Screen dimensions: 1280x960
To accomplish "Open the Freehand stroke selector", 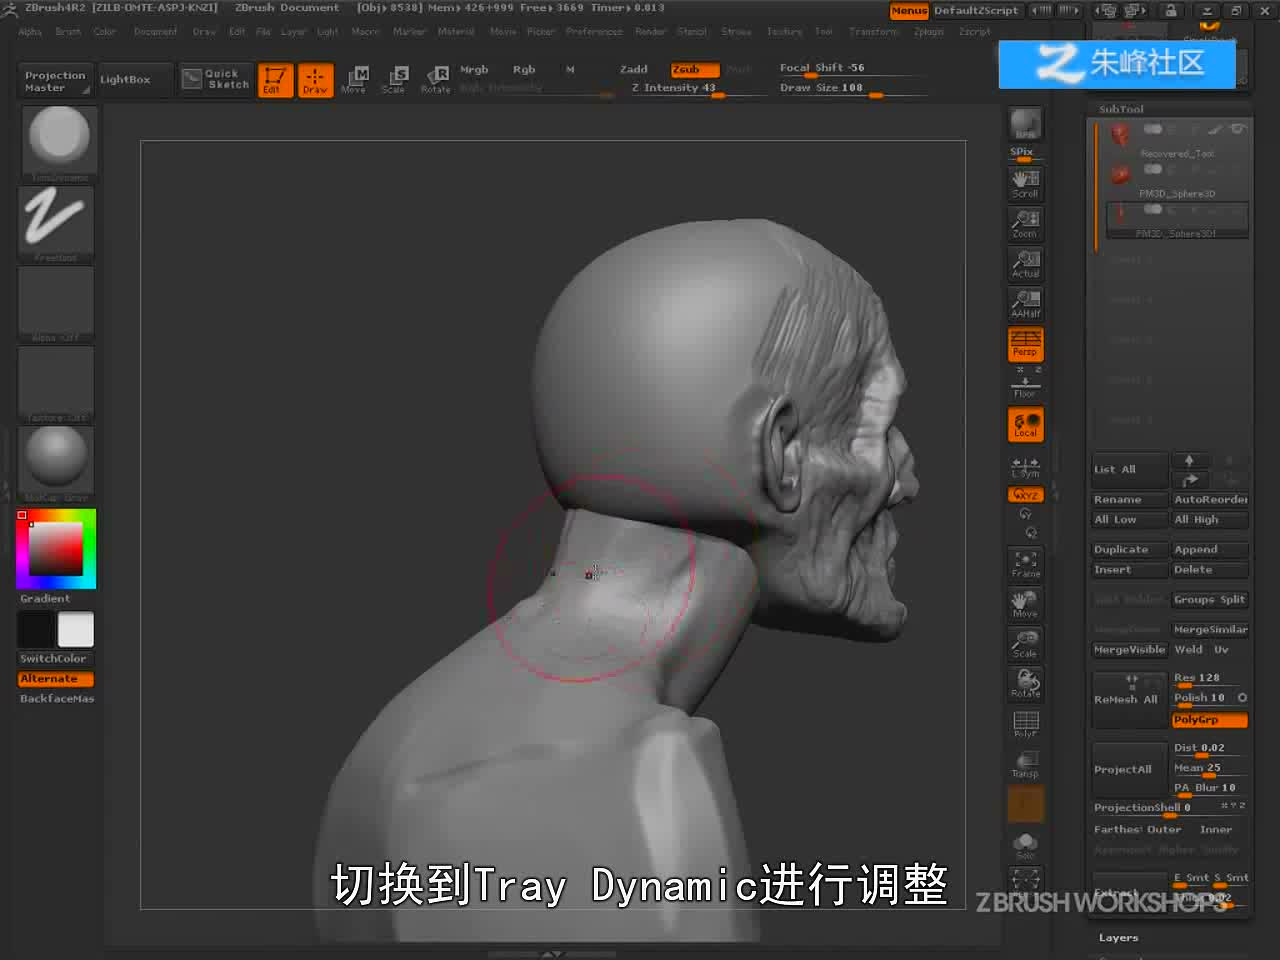I will (56, 224).
